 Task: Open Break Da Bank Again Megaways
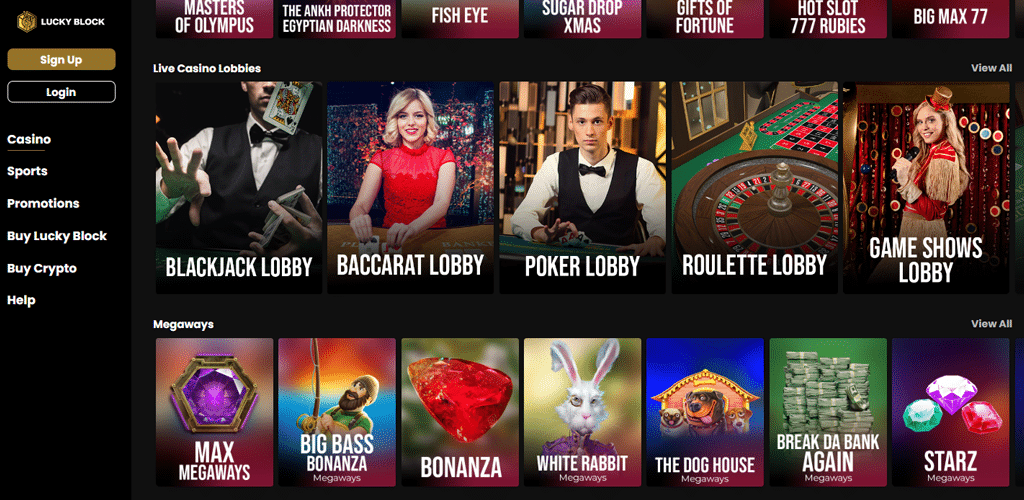[x=828, y=412]
